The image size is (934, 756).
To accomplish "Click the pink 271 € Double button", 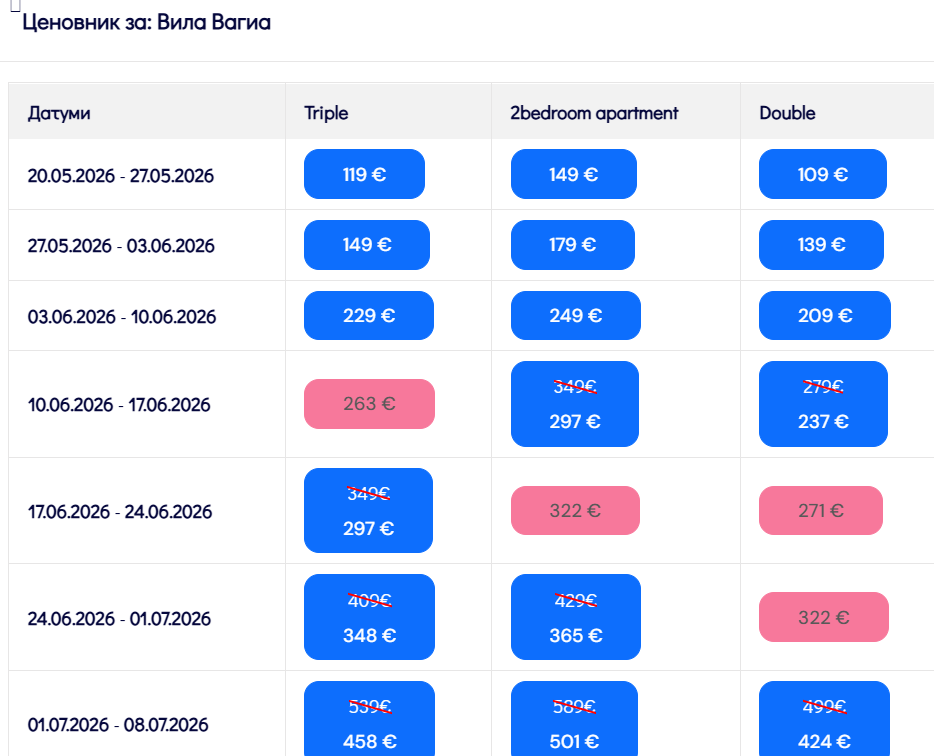I will point(821,510).
